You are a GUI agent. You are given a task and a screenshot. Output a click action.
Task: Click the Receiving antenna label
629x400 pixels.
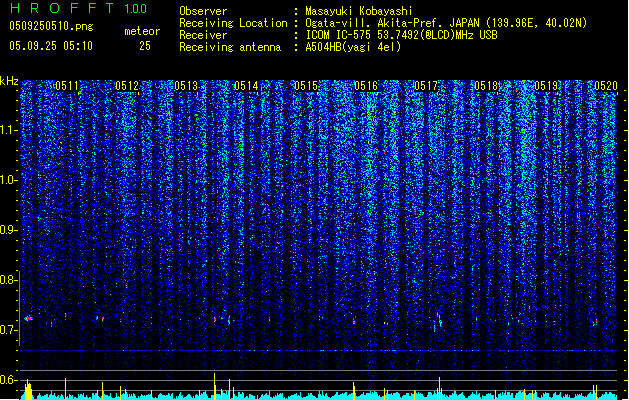click(x=230, y=47)
